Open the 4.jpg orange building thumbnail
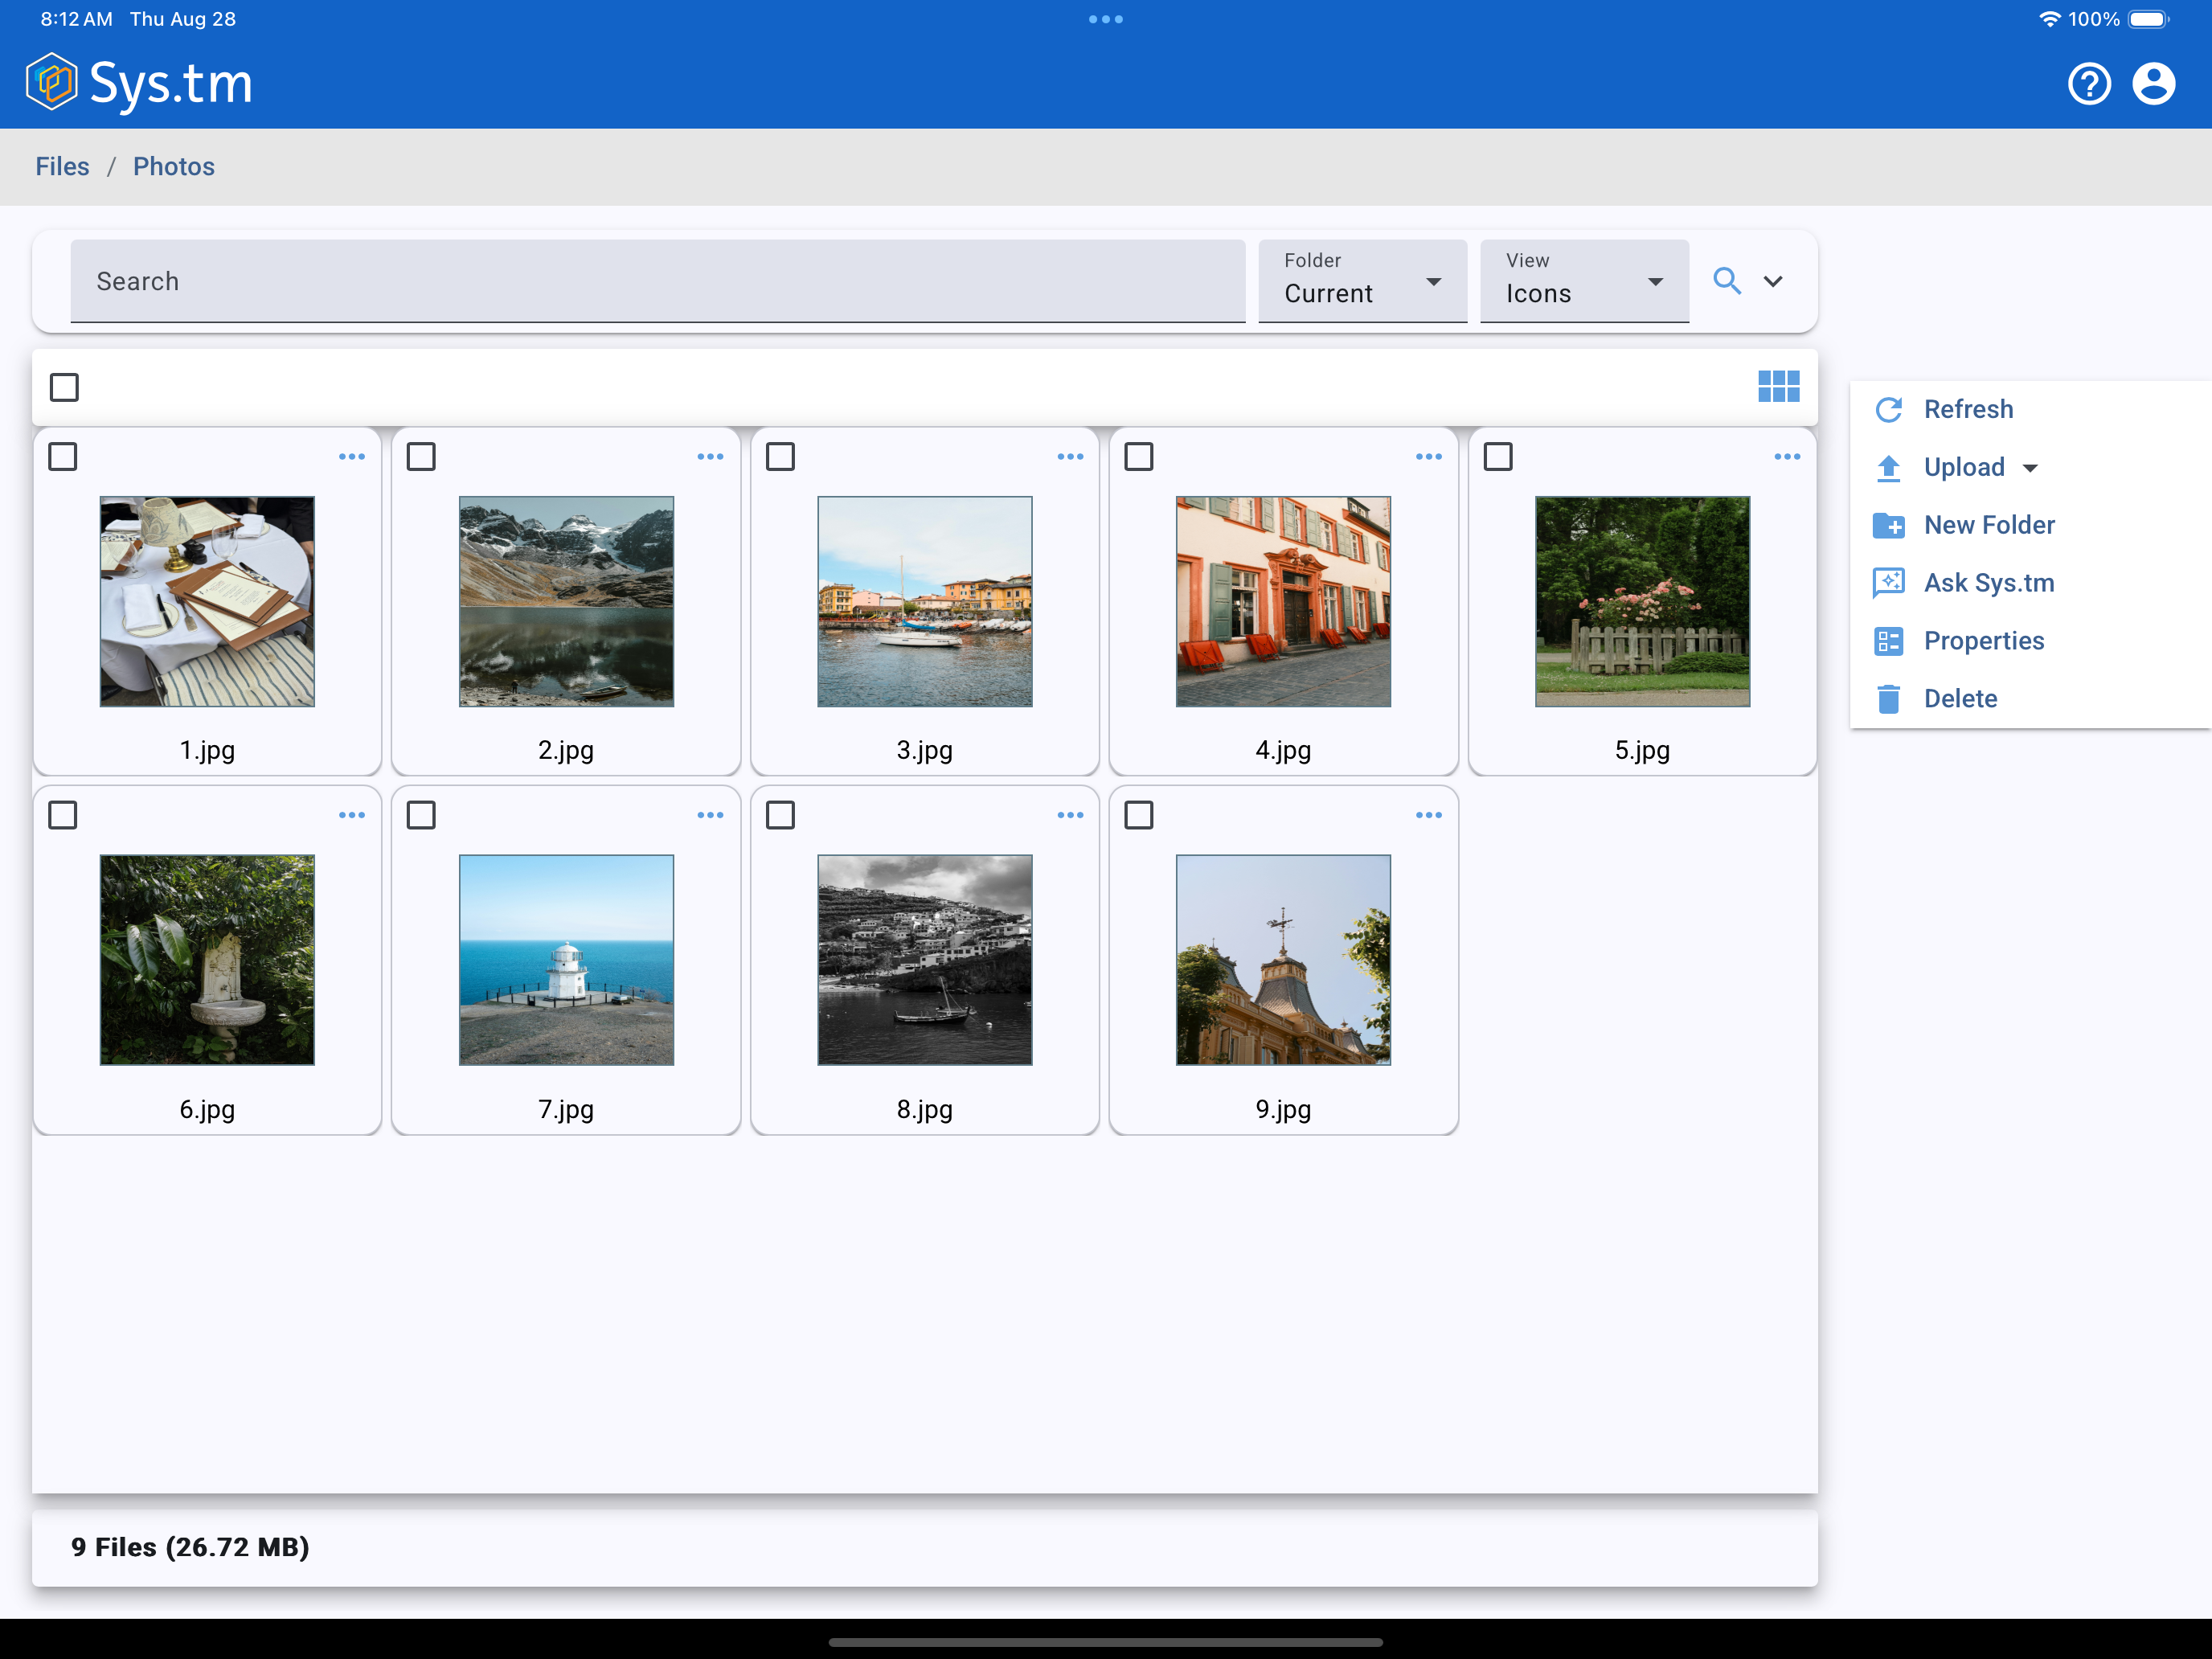The image size is (2212, 1659). click(1283, 601)
